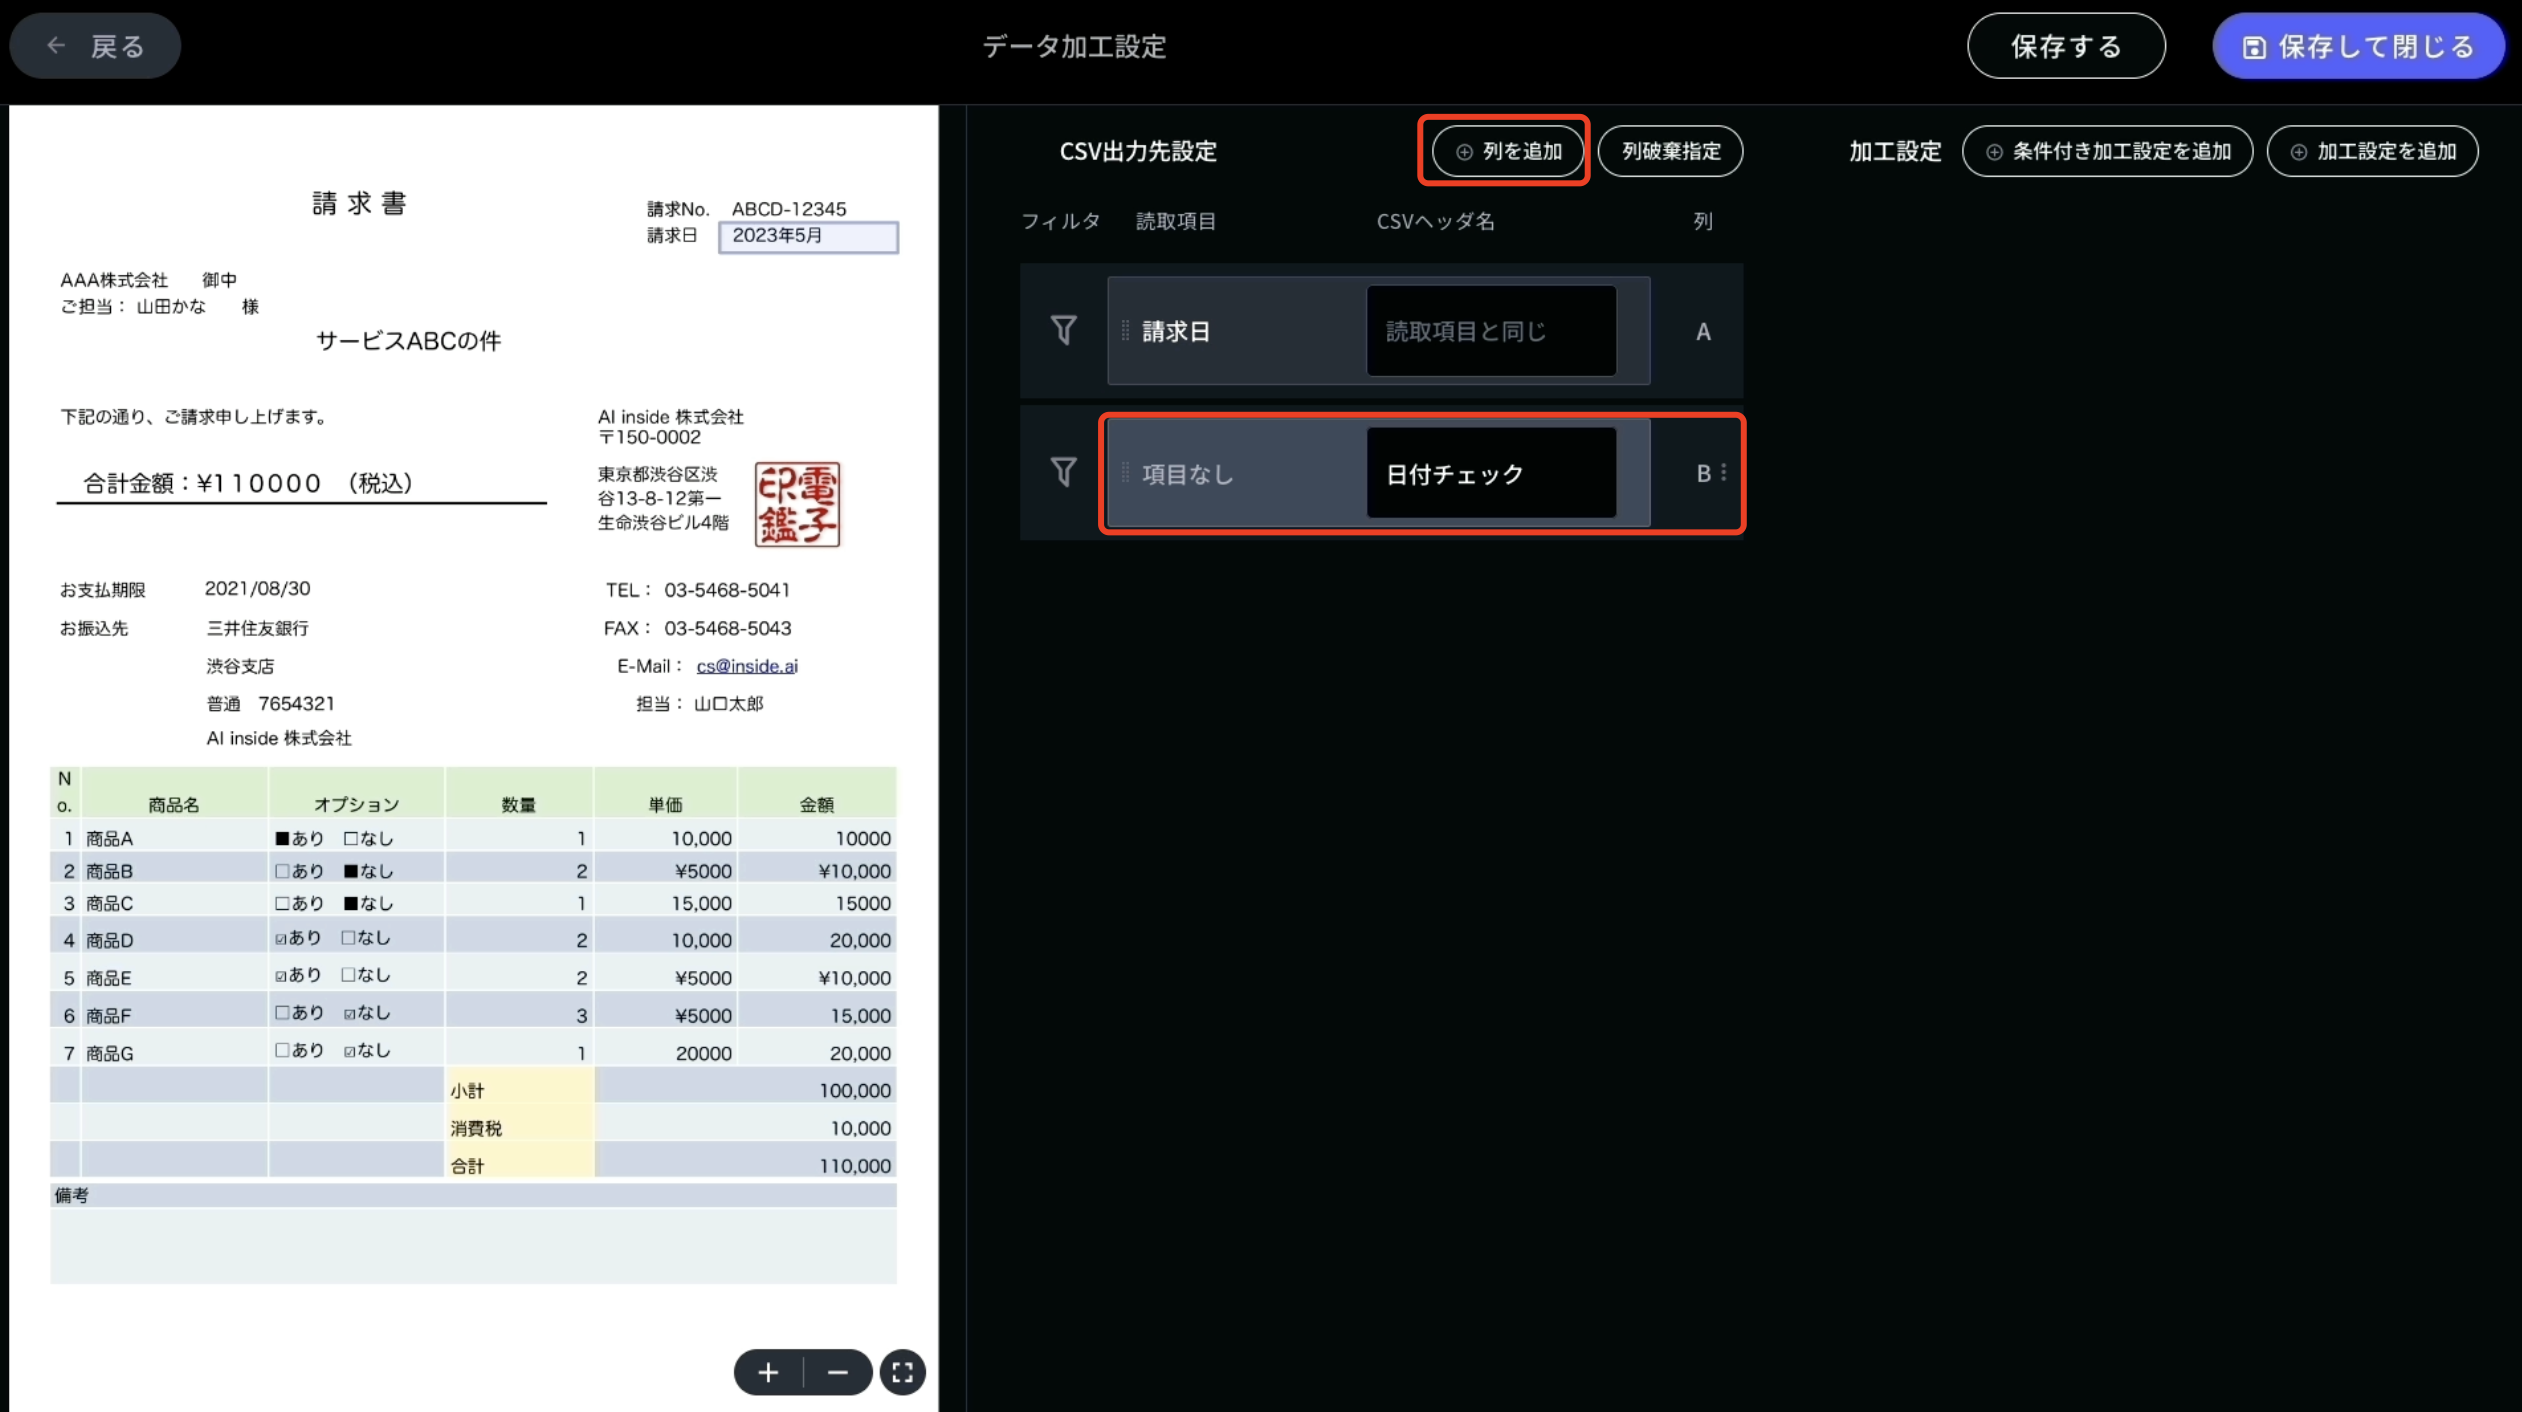Add a CSV column via 列を追加
This screenshot has height=1412, width=2522.
(1504, 151)
